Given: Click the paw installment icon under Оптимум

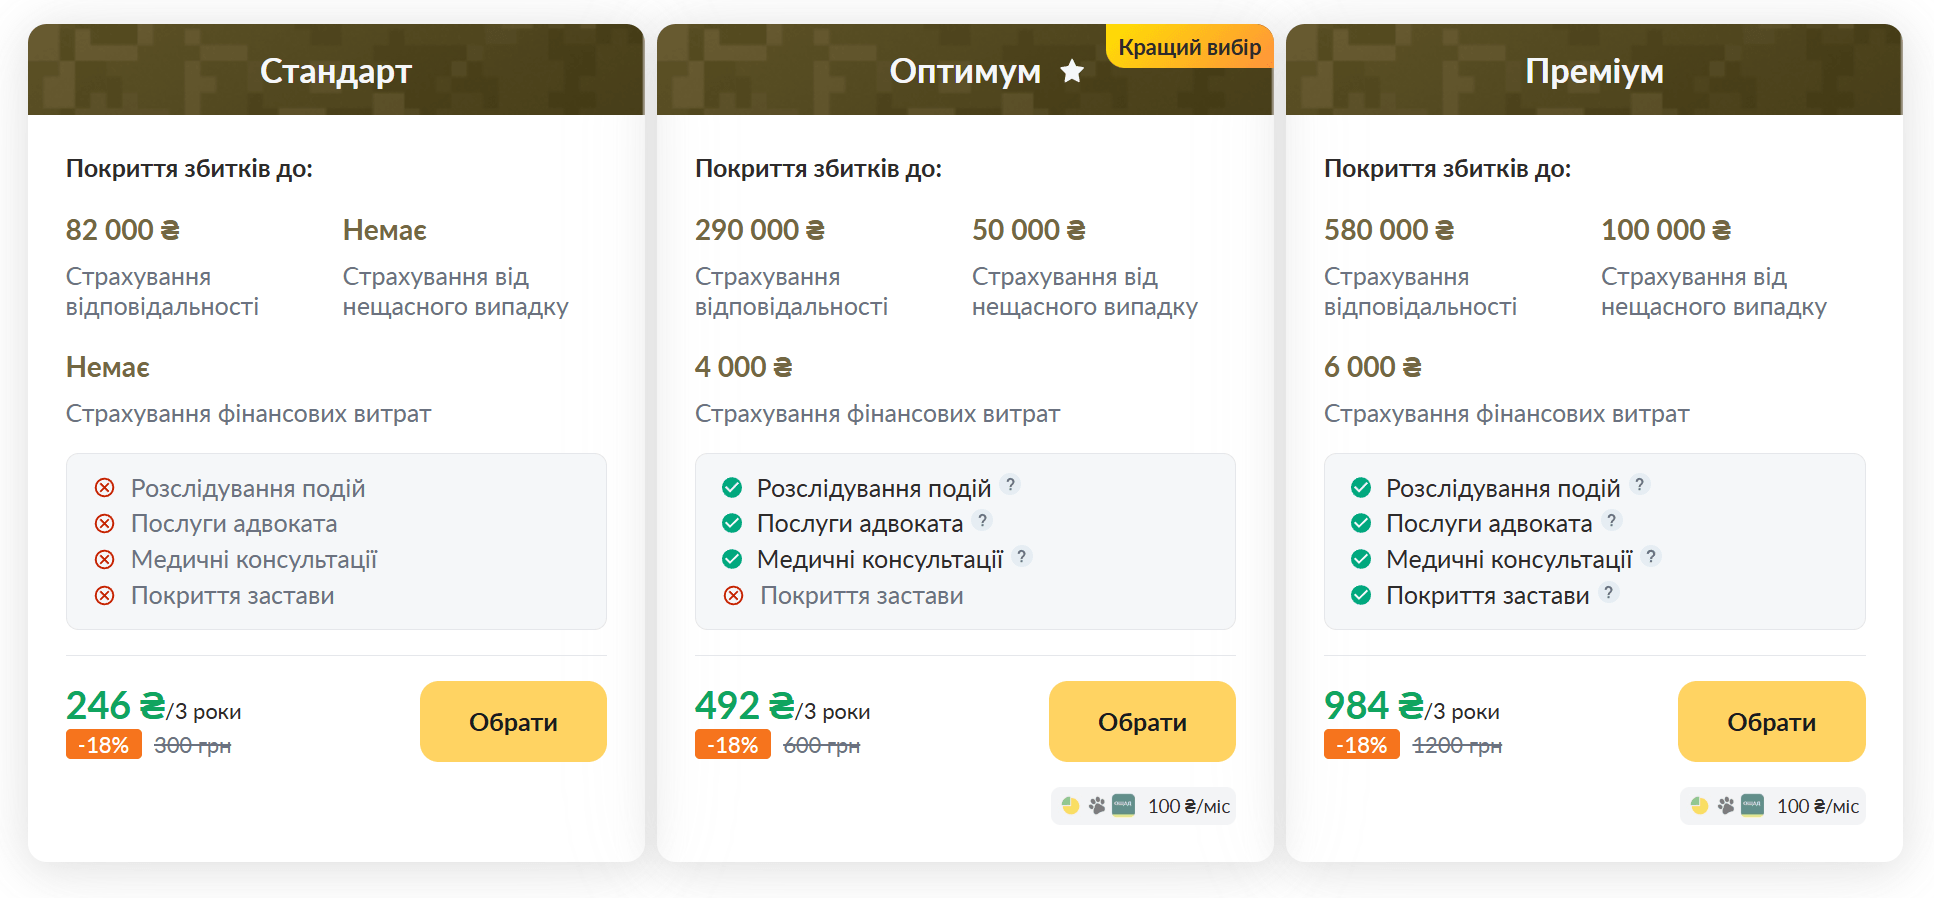Looking at the screenshot, I should point(1097,805).
